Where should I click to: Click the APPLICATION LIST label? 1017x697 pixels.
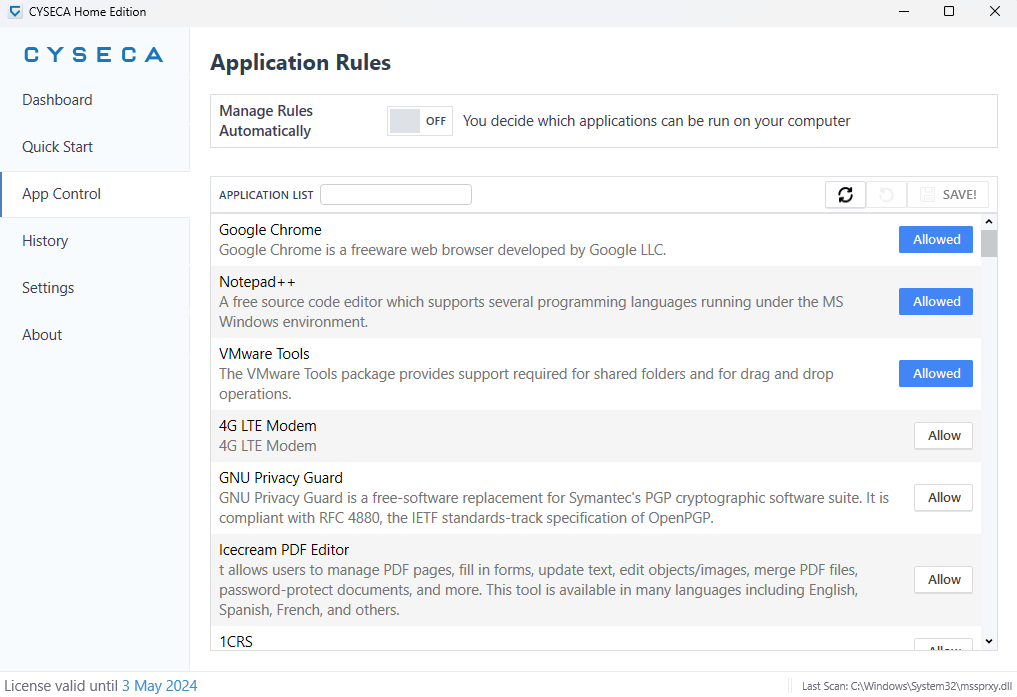point(266,195)
